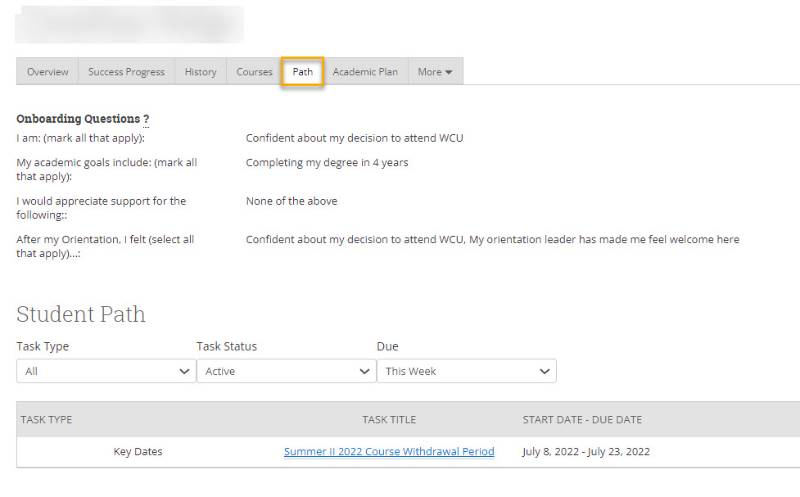This screenshot has height=497, width=800.
Task: Expand the More tab menu
Action: [435, 72]
